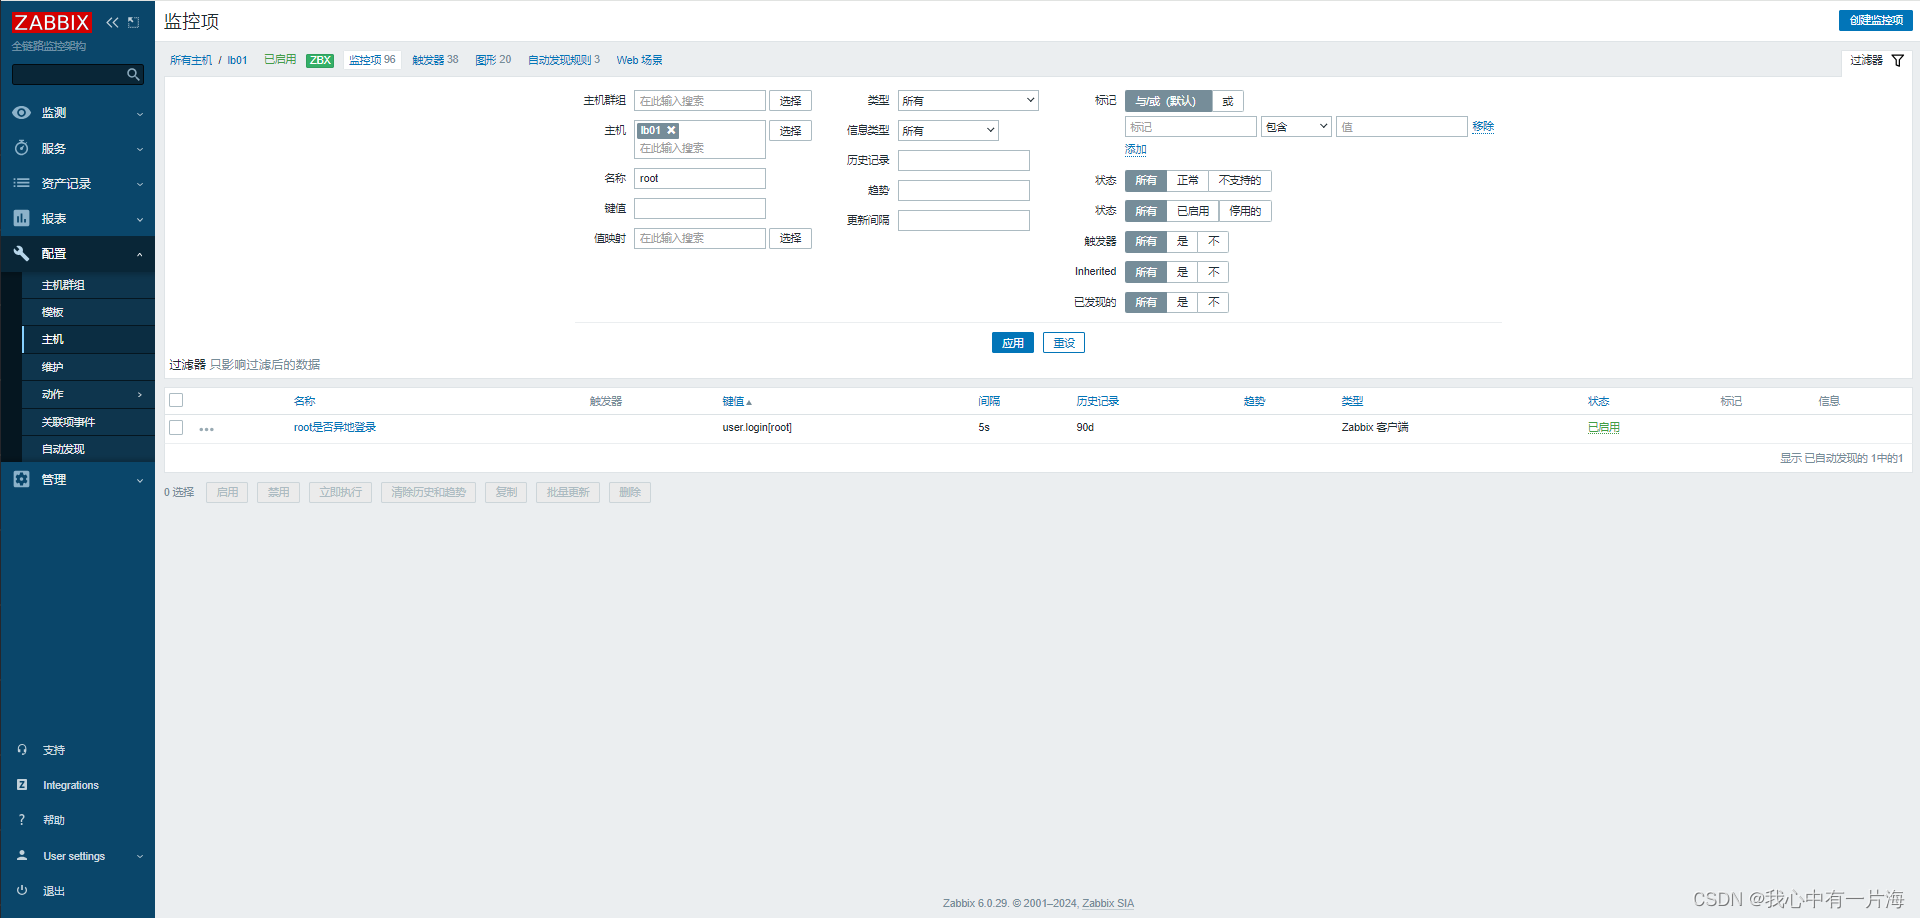This screenshot has width=1920, height=918.
Task: Select Normal state filter
Action: click(x=1187, y=180)
